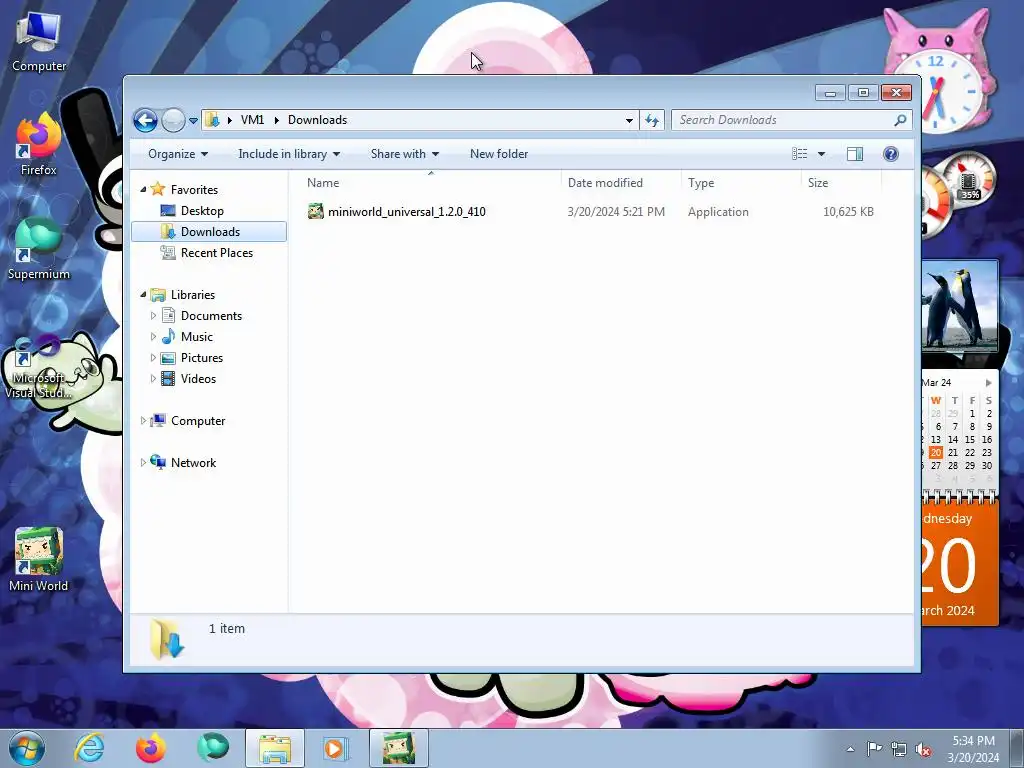Open the Documents library
1024x768 pixels.
(x=211, y=316)
